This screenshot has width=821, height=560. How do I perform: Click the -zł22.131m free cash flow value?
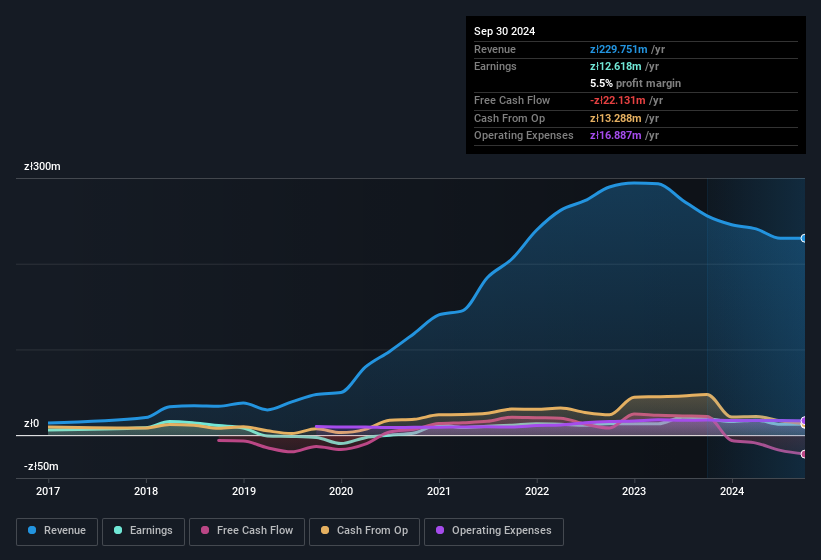tap(617, 100)
